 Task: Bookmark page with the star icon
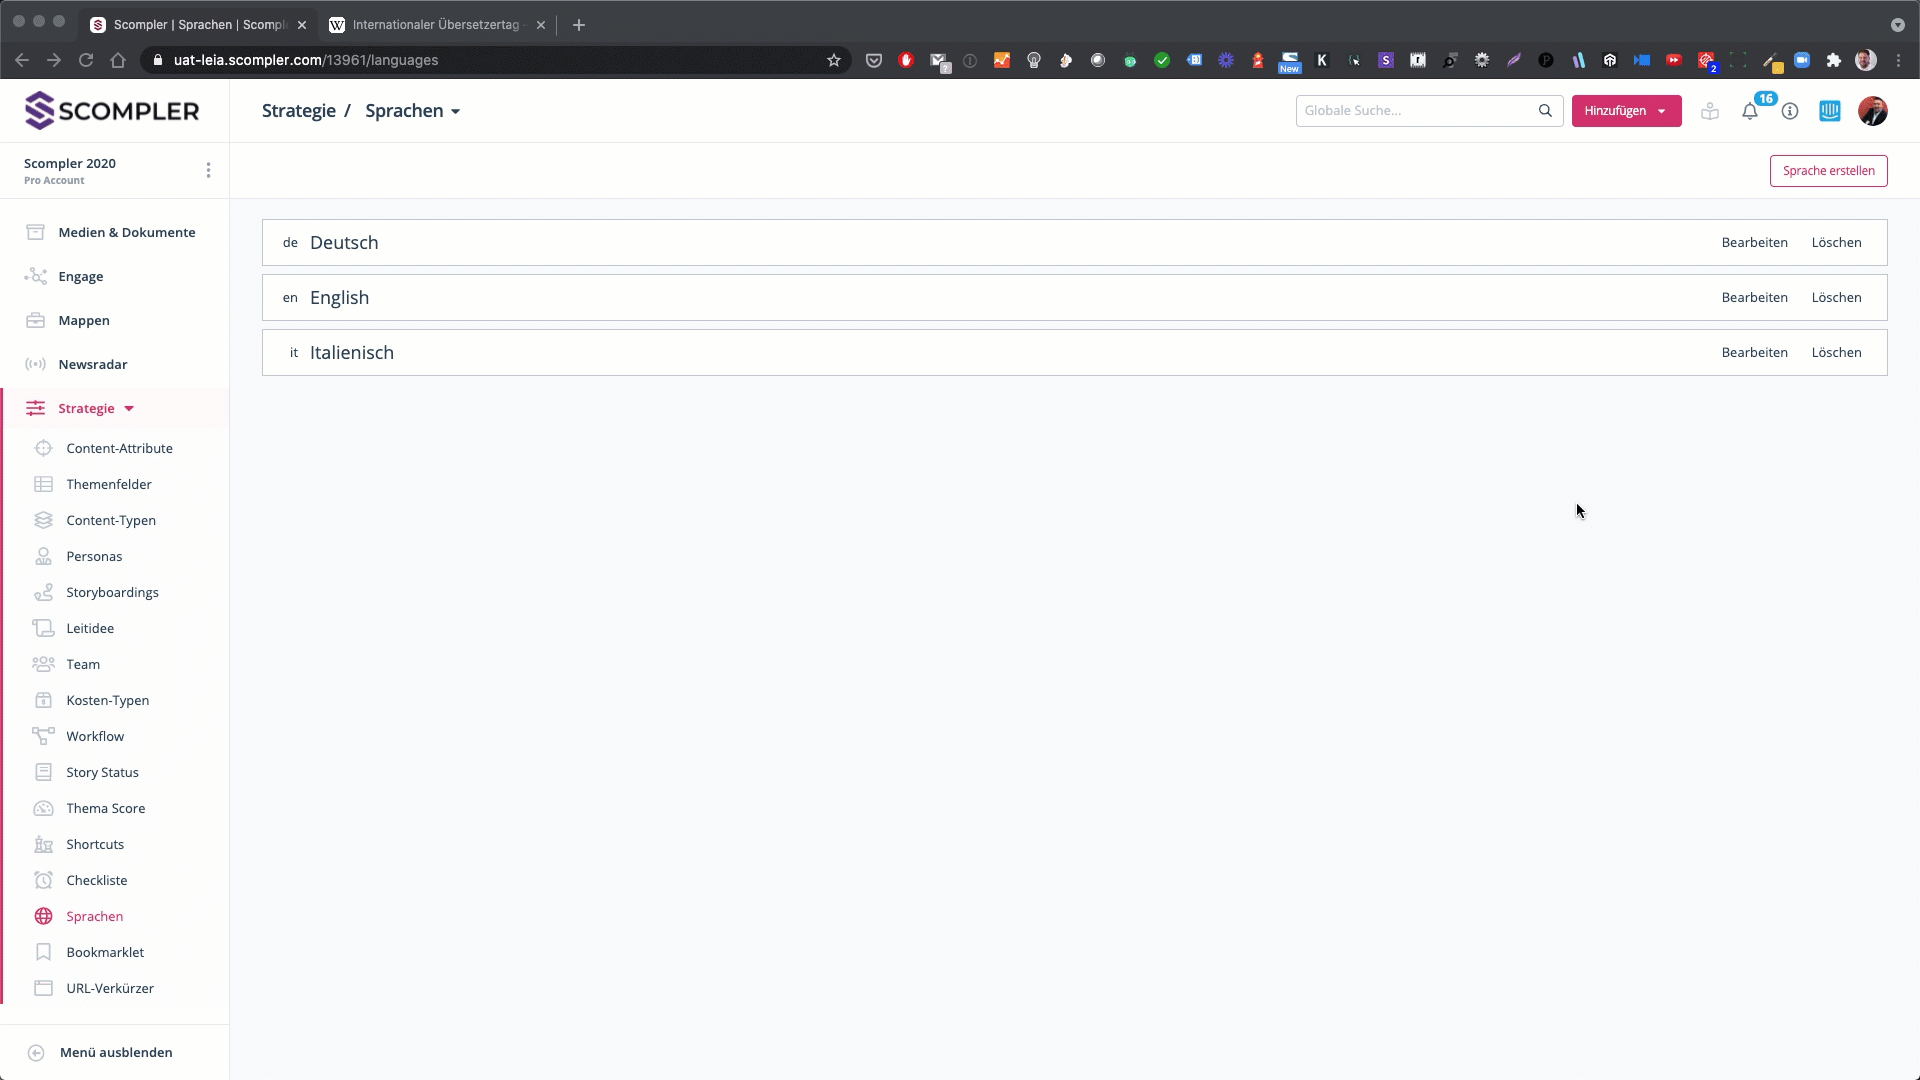point(834,60)
